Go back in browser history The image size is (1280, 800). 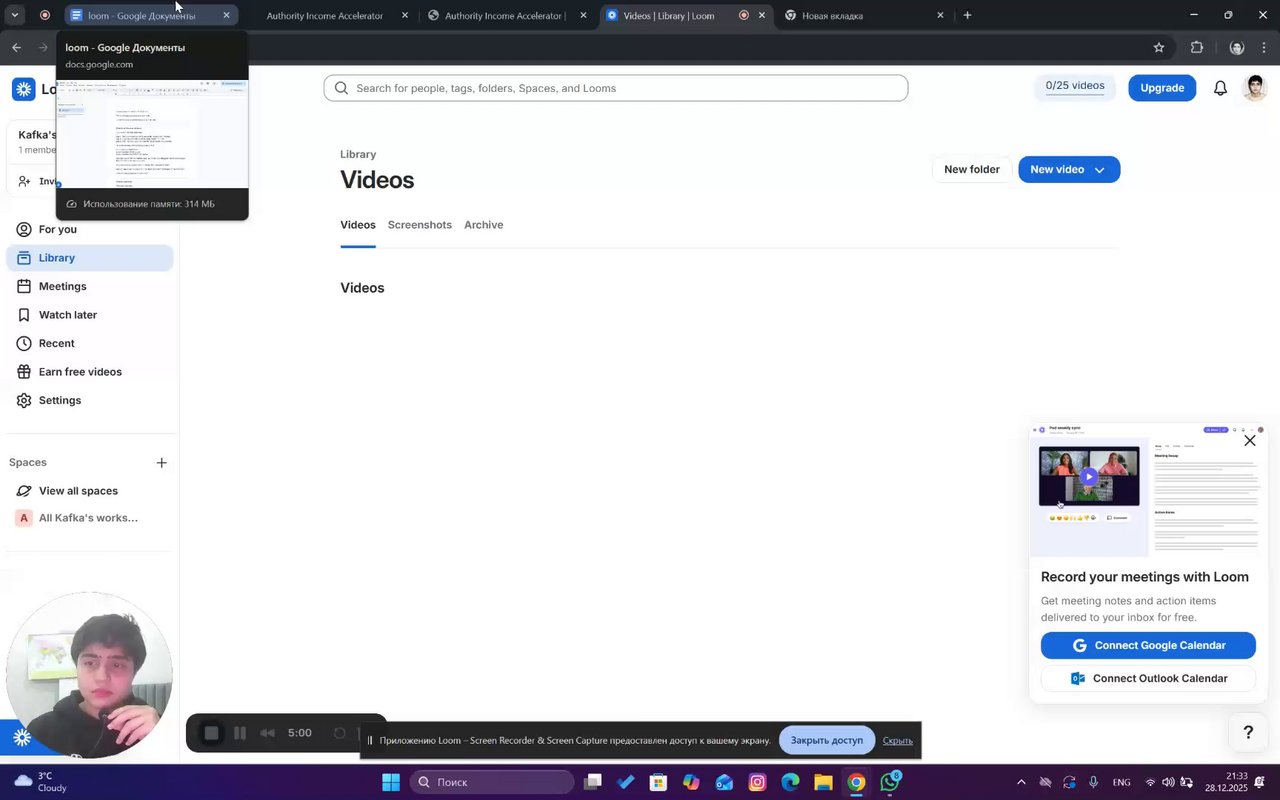point(16,47)
